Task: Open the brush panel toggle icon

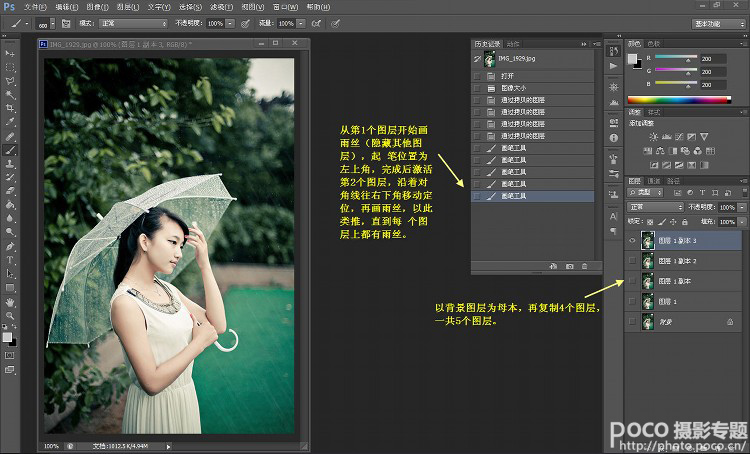Action: point(66,23)
